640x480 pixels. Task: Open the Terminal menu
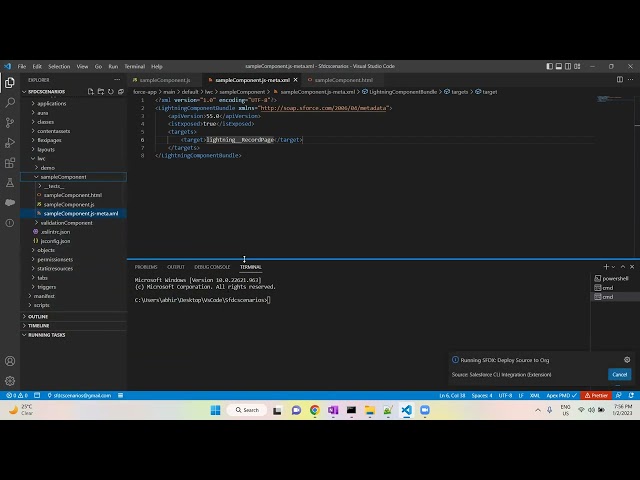point(135,66)
